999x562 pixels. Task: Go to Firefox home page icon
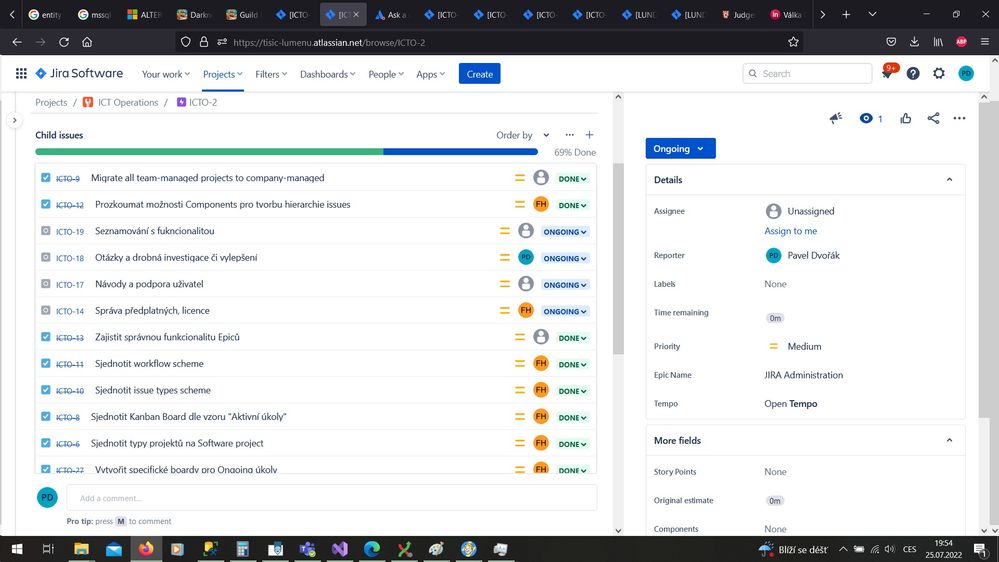tap(87, 42)
